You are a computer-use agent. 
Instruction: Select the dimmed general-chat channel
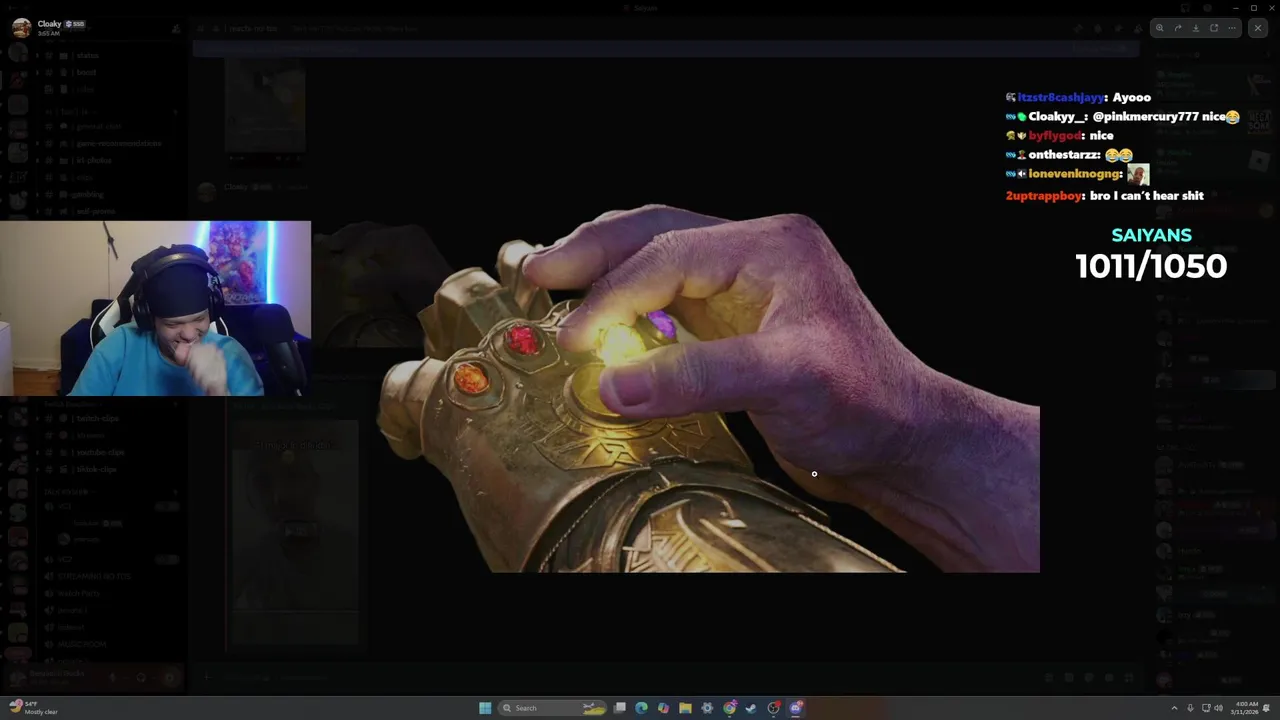(x=98, y=126)
